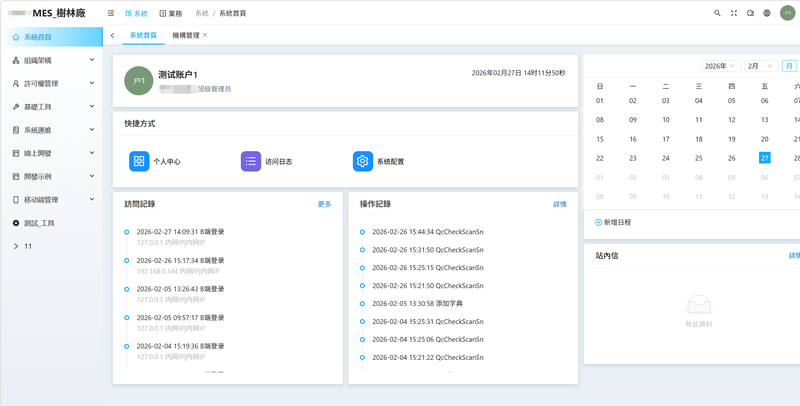
Task: Click the 访问日志 shortcut icon
Action: click(251, 161)
